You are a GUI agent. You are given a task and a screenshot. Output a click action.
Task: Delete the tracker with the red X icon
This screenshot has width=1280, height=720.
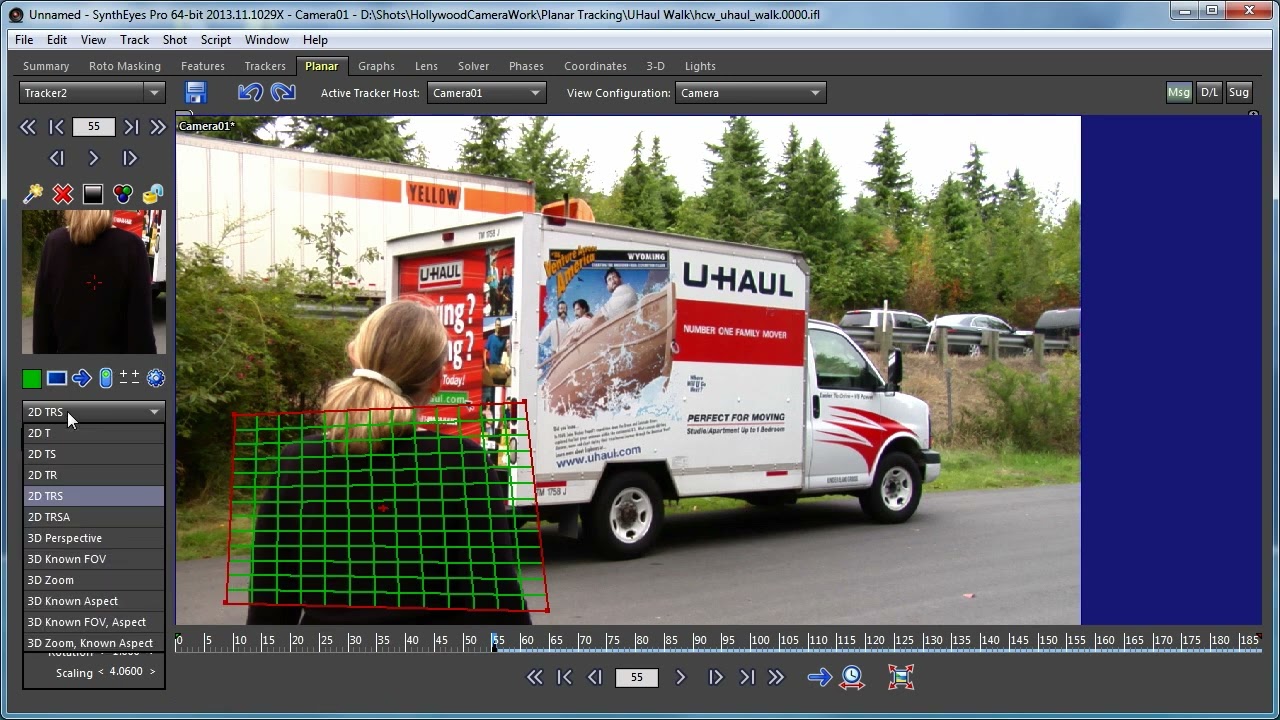(63, 194)
